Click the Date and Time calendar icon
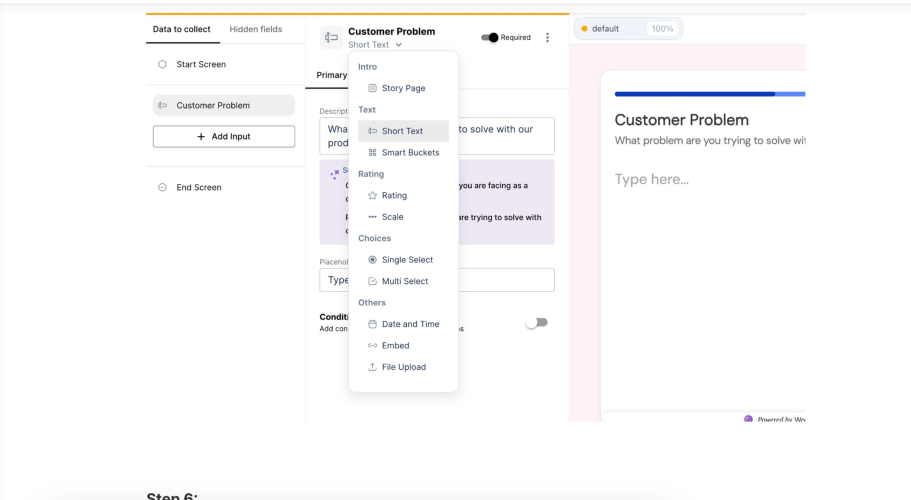 point(373,324)
